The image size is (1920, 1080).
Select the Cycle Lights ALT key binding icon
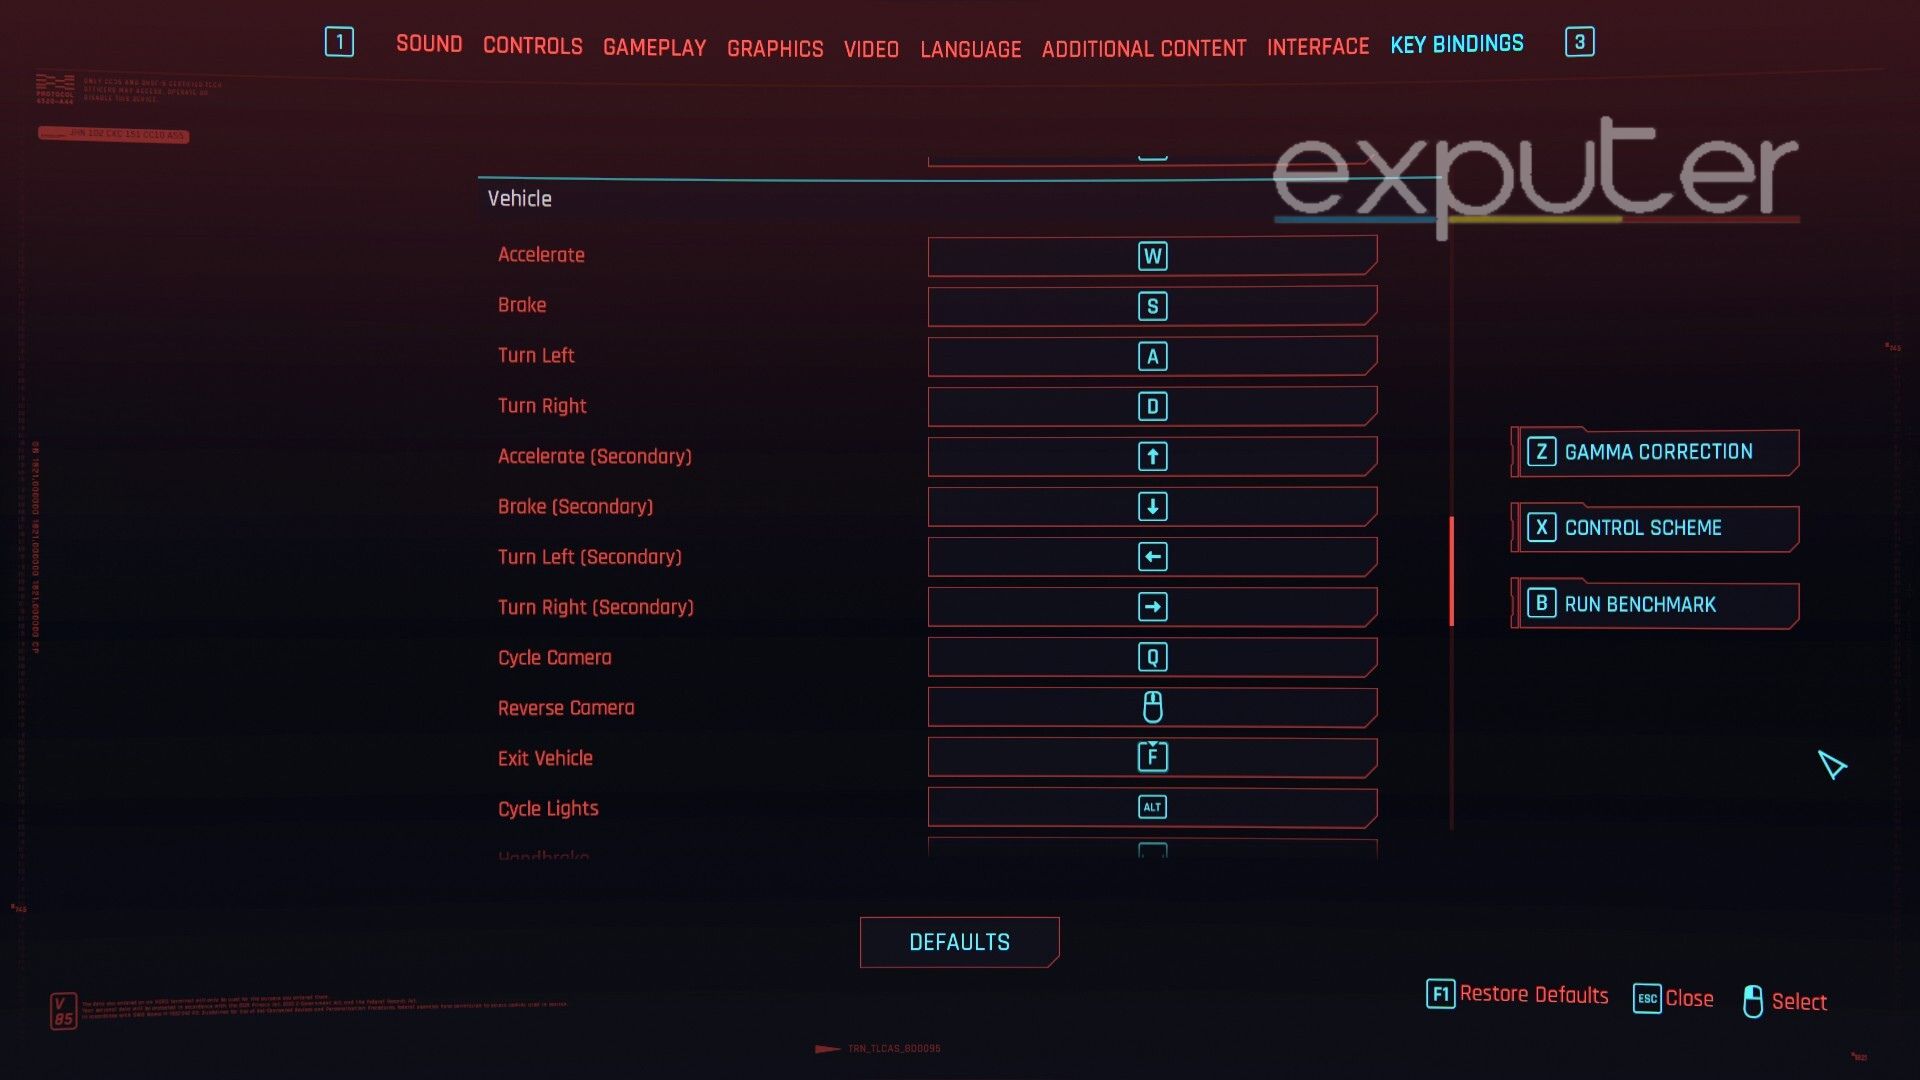(x=1150, y=807)
